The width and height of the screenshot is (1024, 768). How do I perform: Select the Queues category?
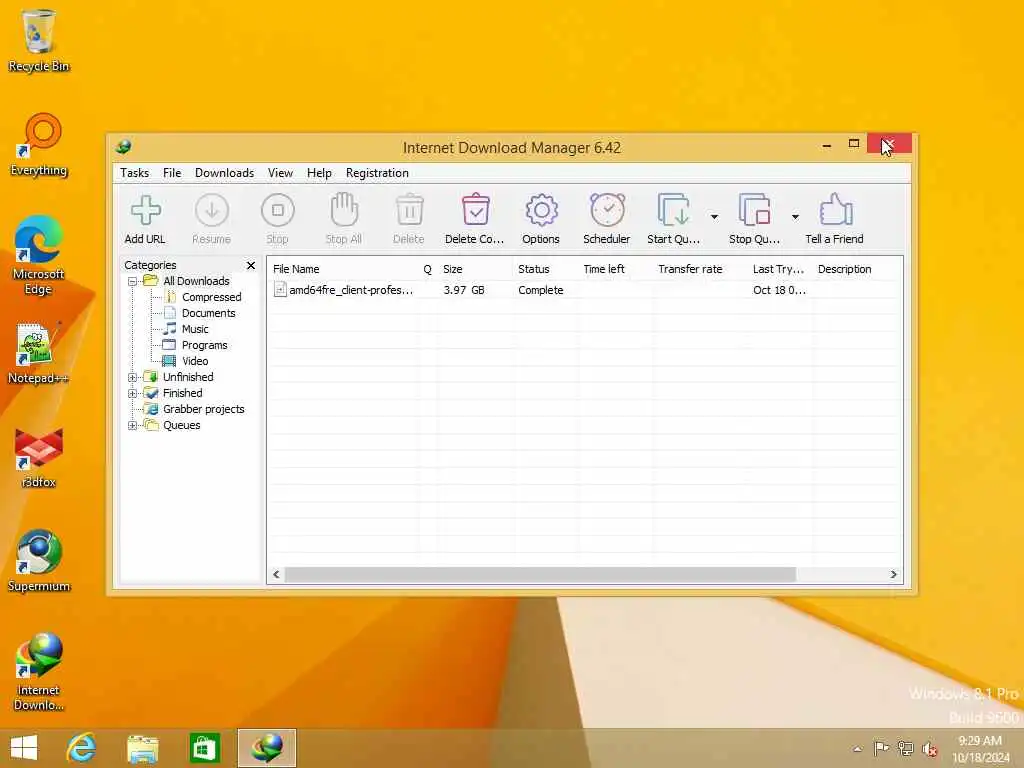(182, 425)
